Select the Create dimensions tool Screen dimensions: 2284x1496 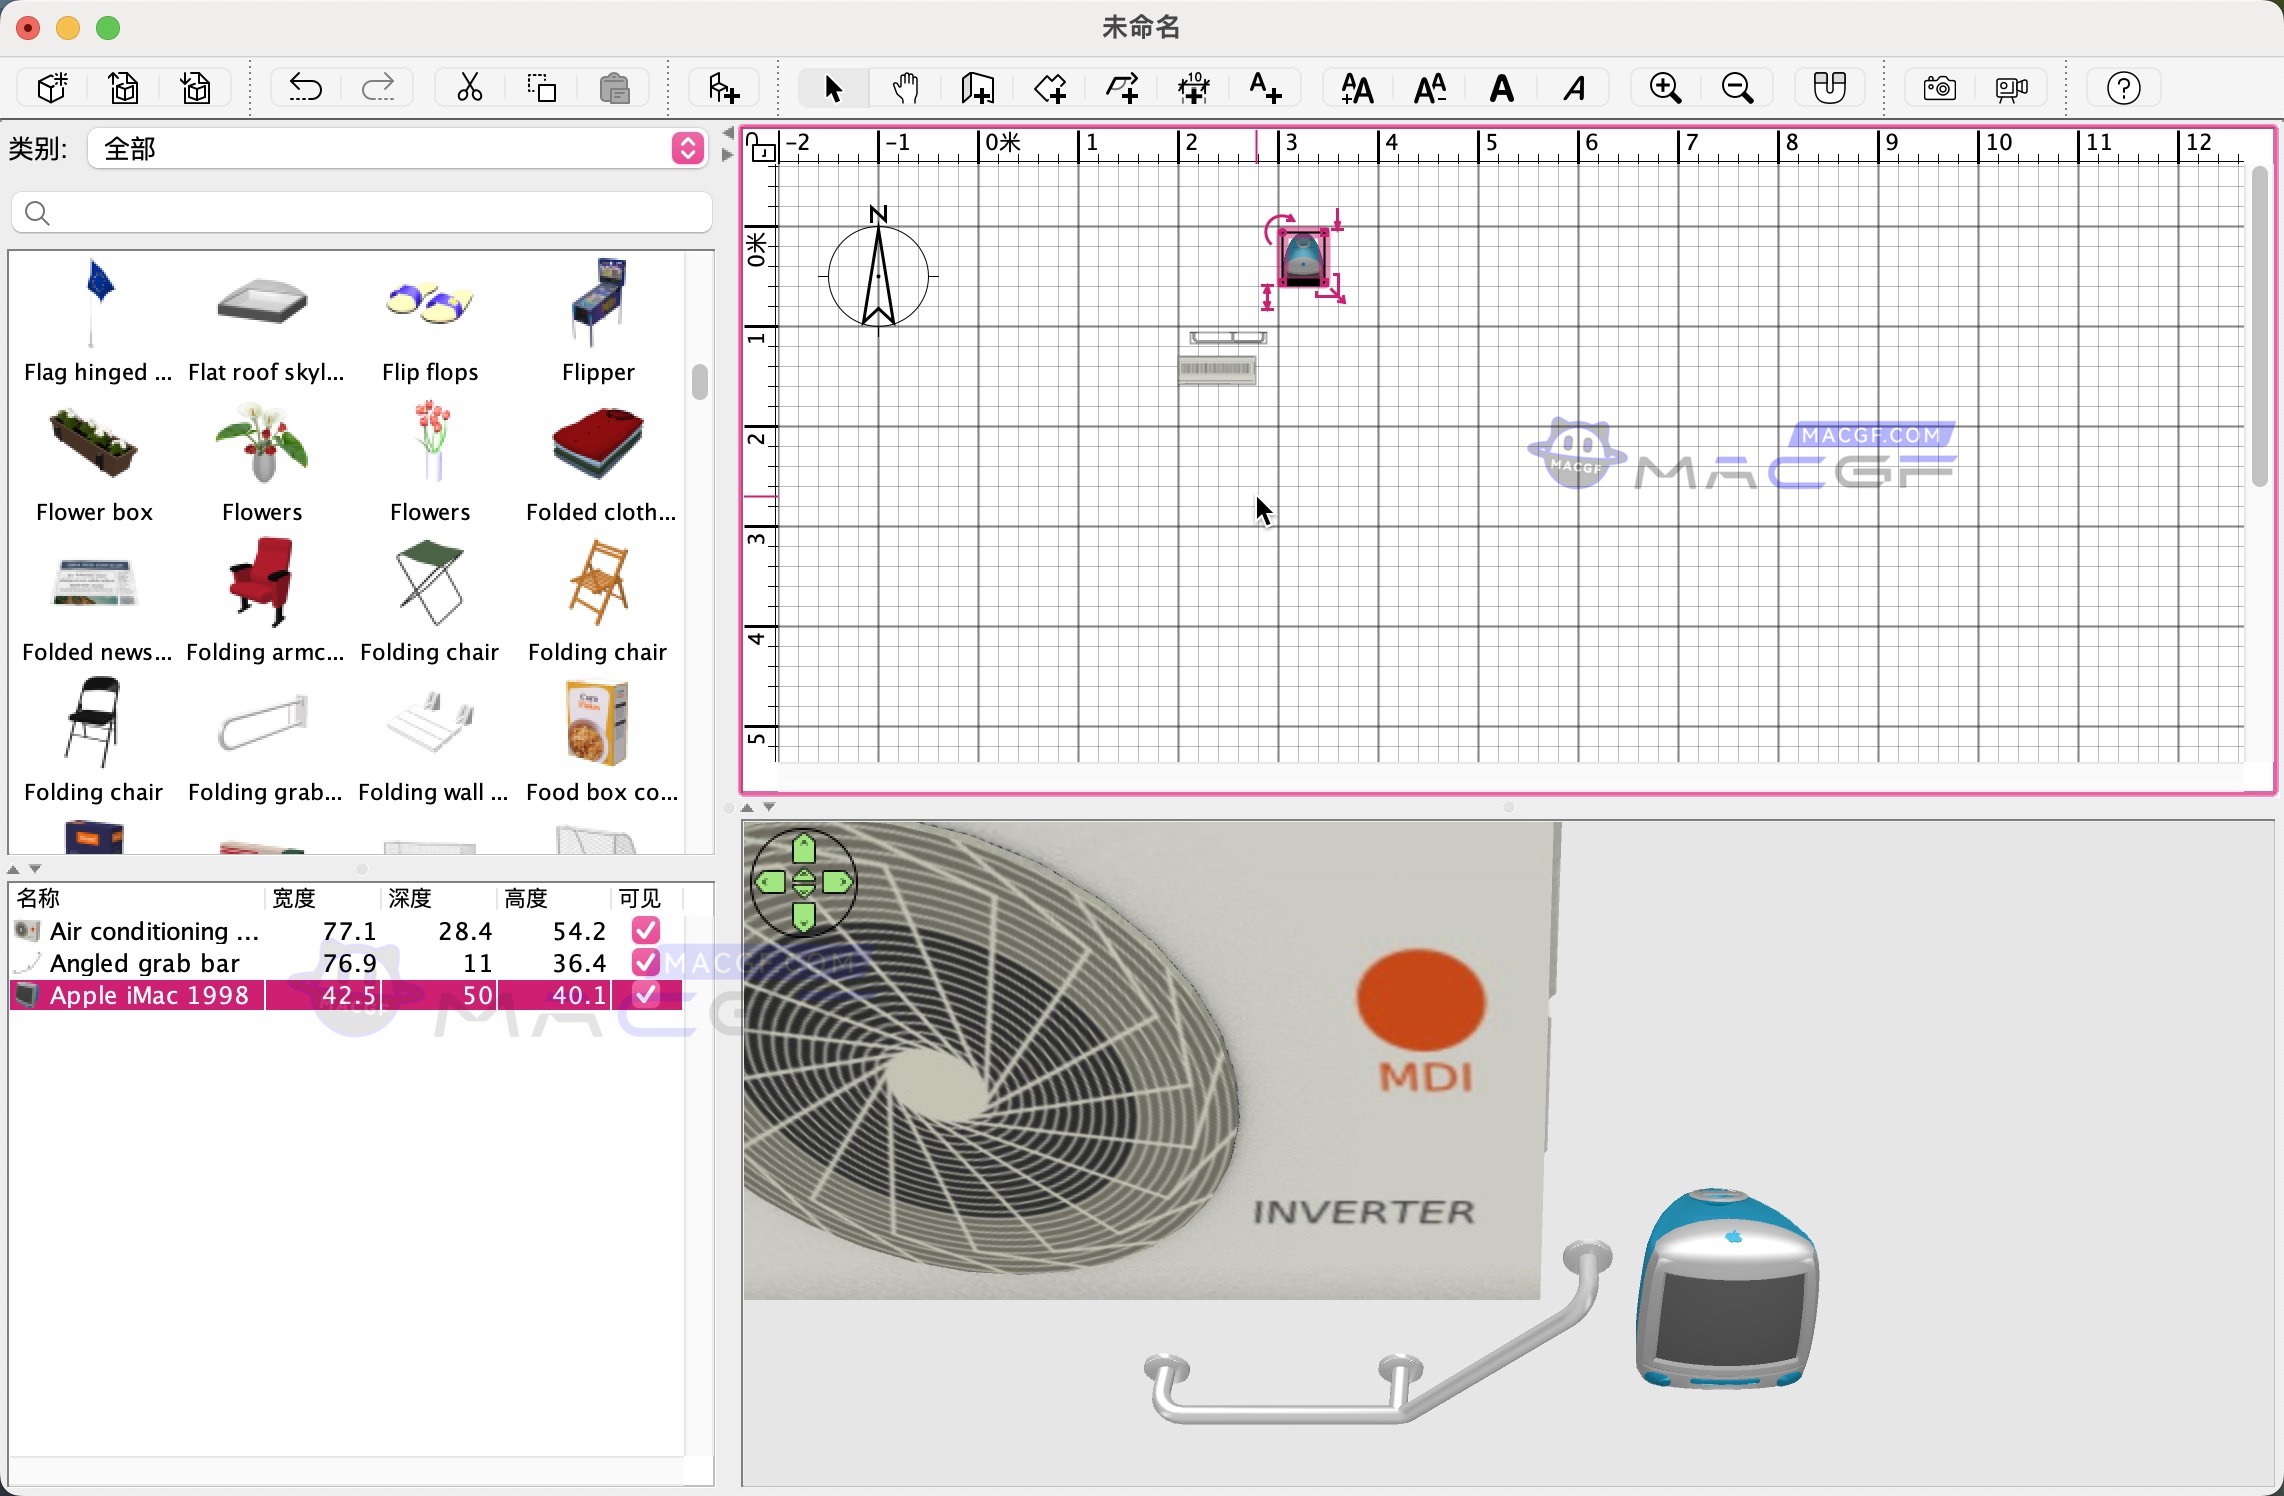[1193, 88]
